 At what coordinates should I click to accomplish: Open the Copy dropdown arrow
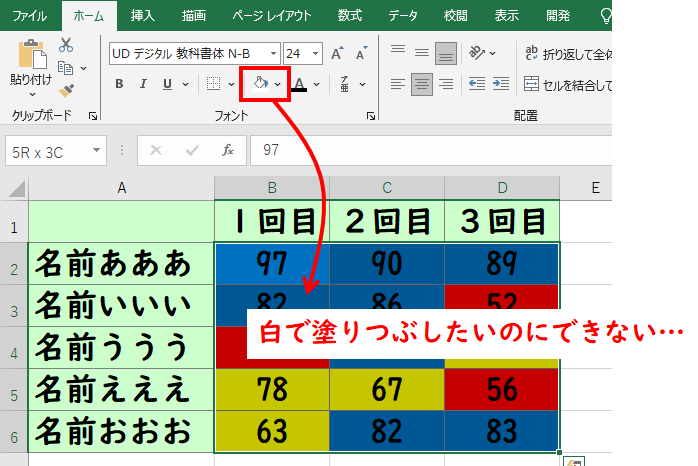point(84,69)
